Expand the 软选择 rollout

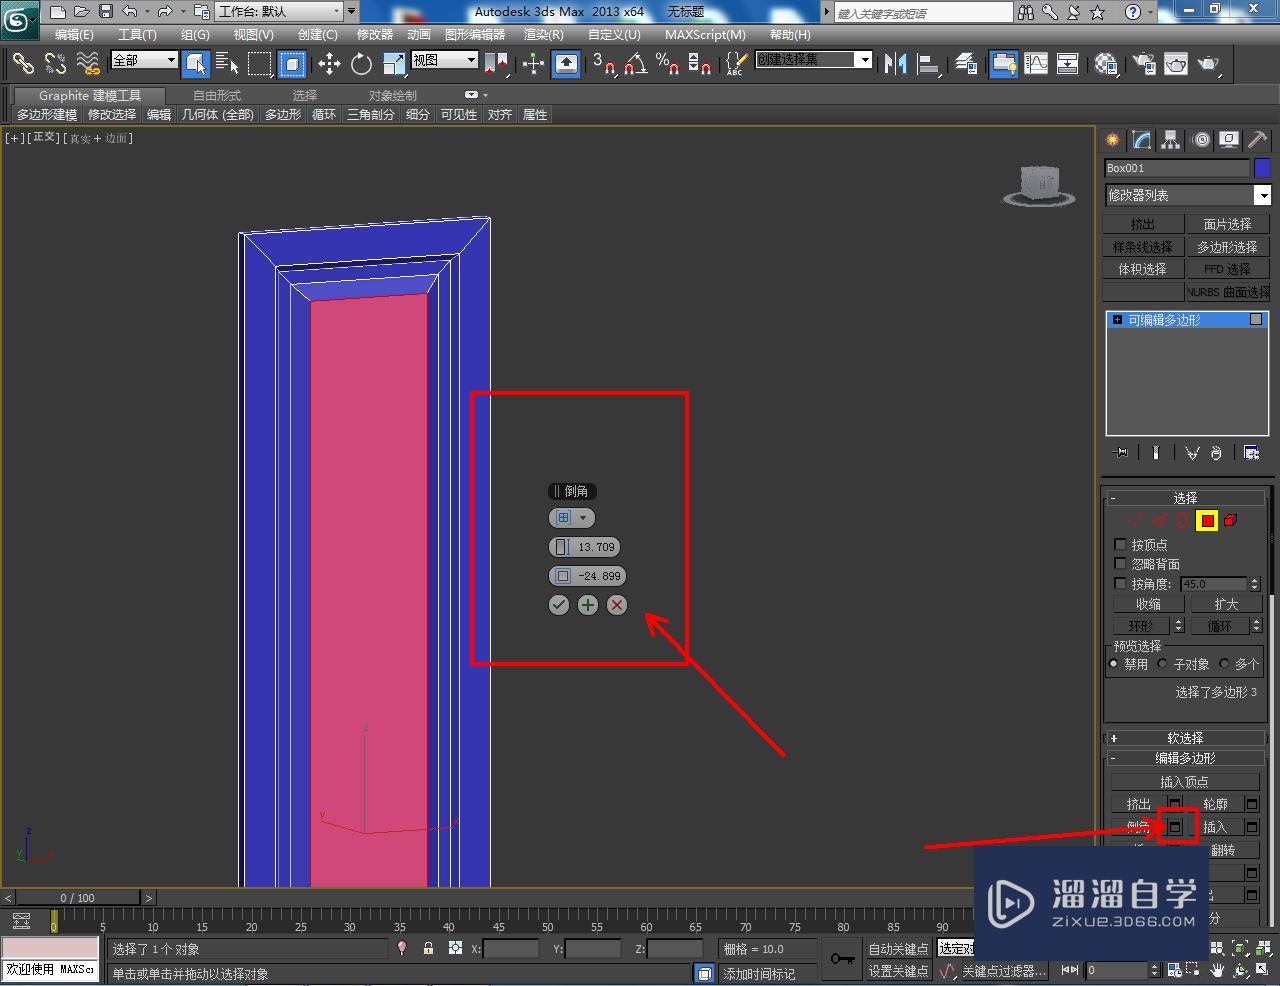(1185, 738)
